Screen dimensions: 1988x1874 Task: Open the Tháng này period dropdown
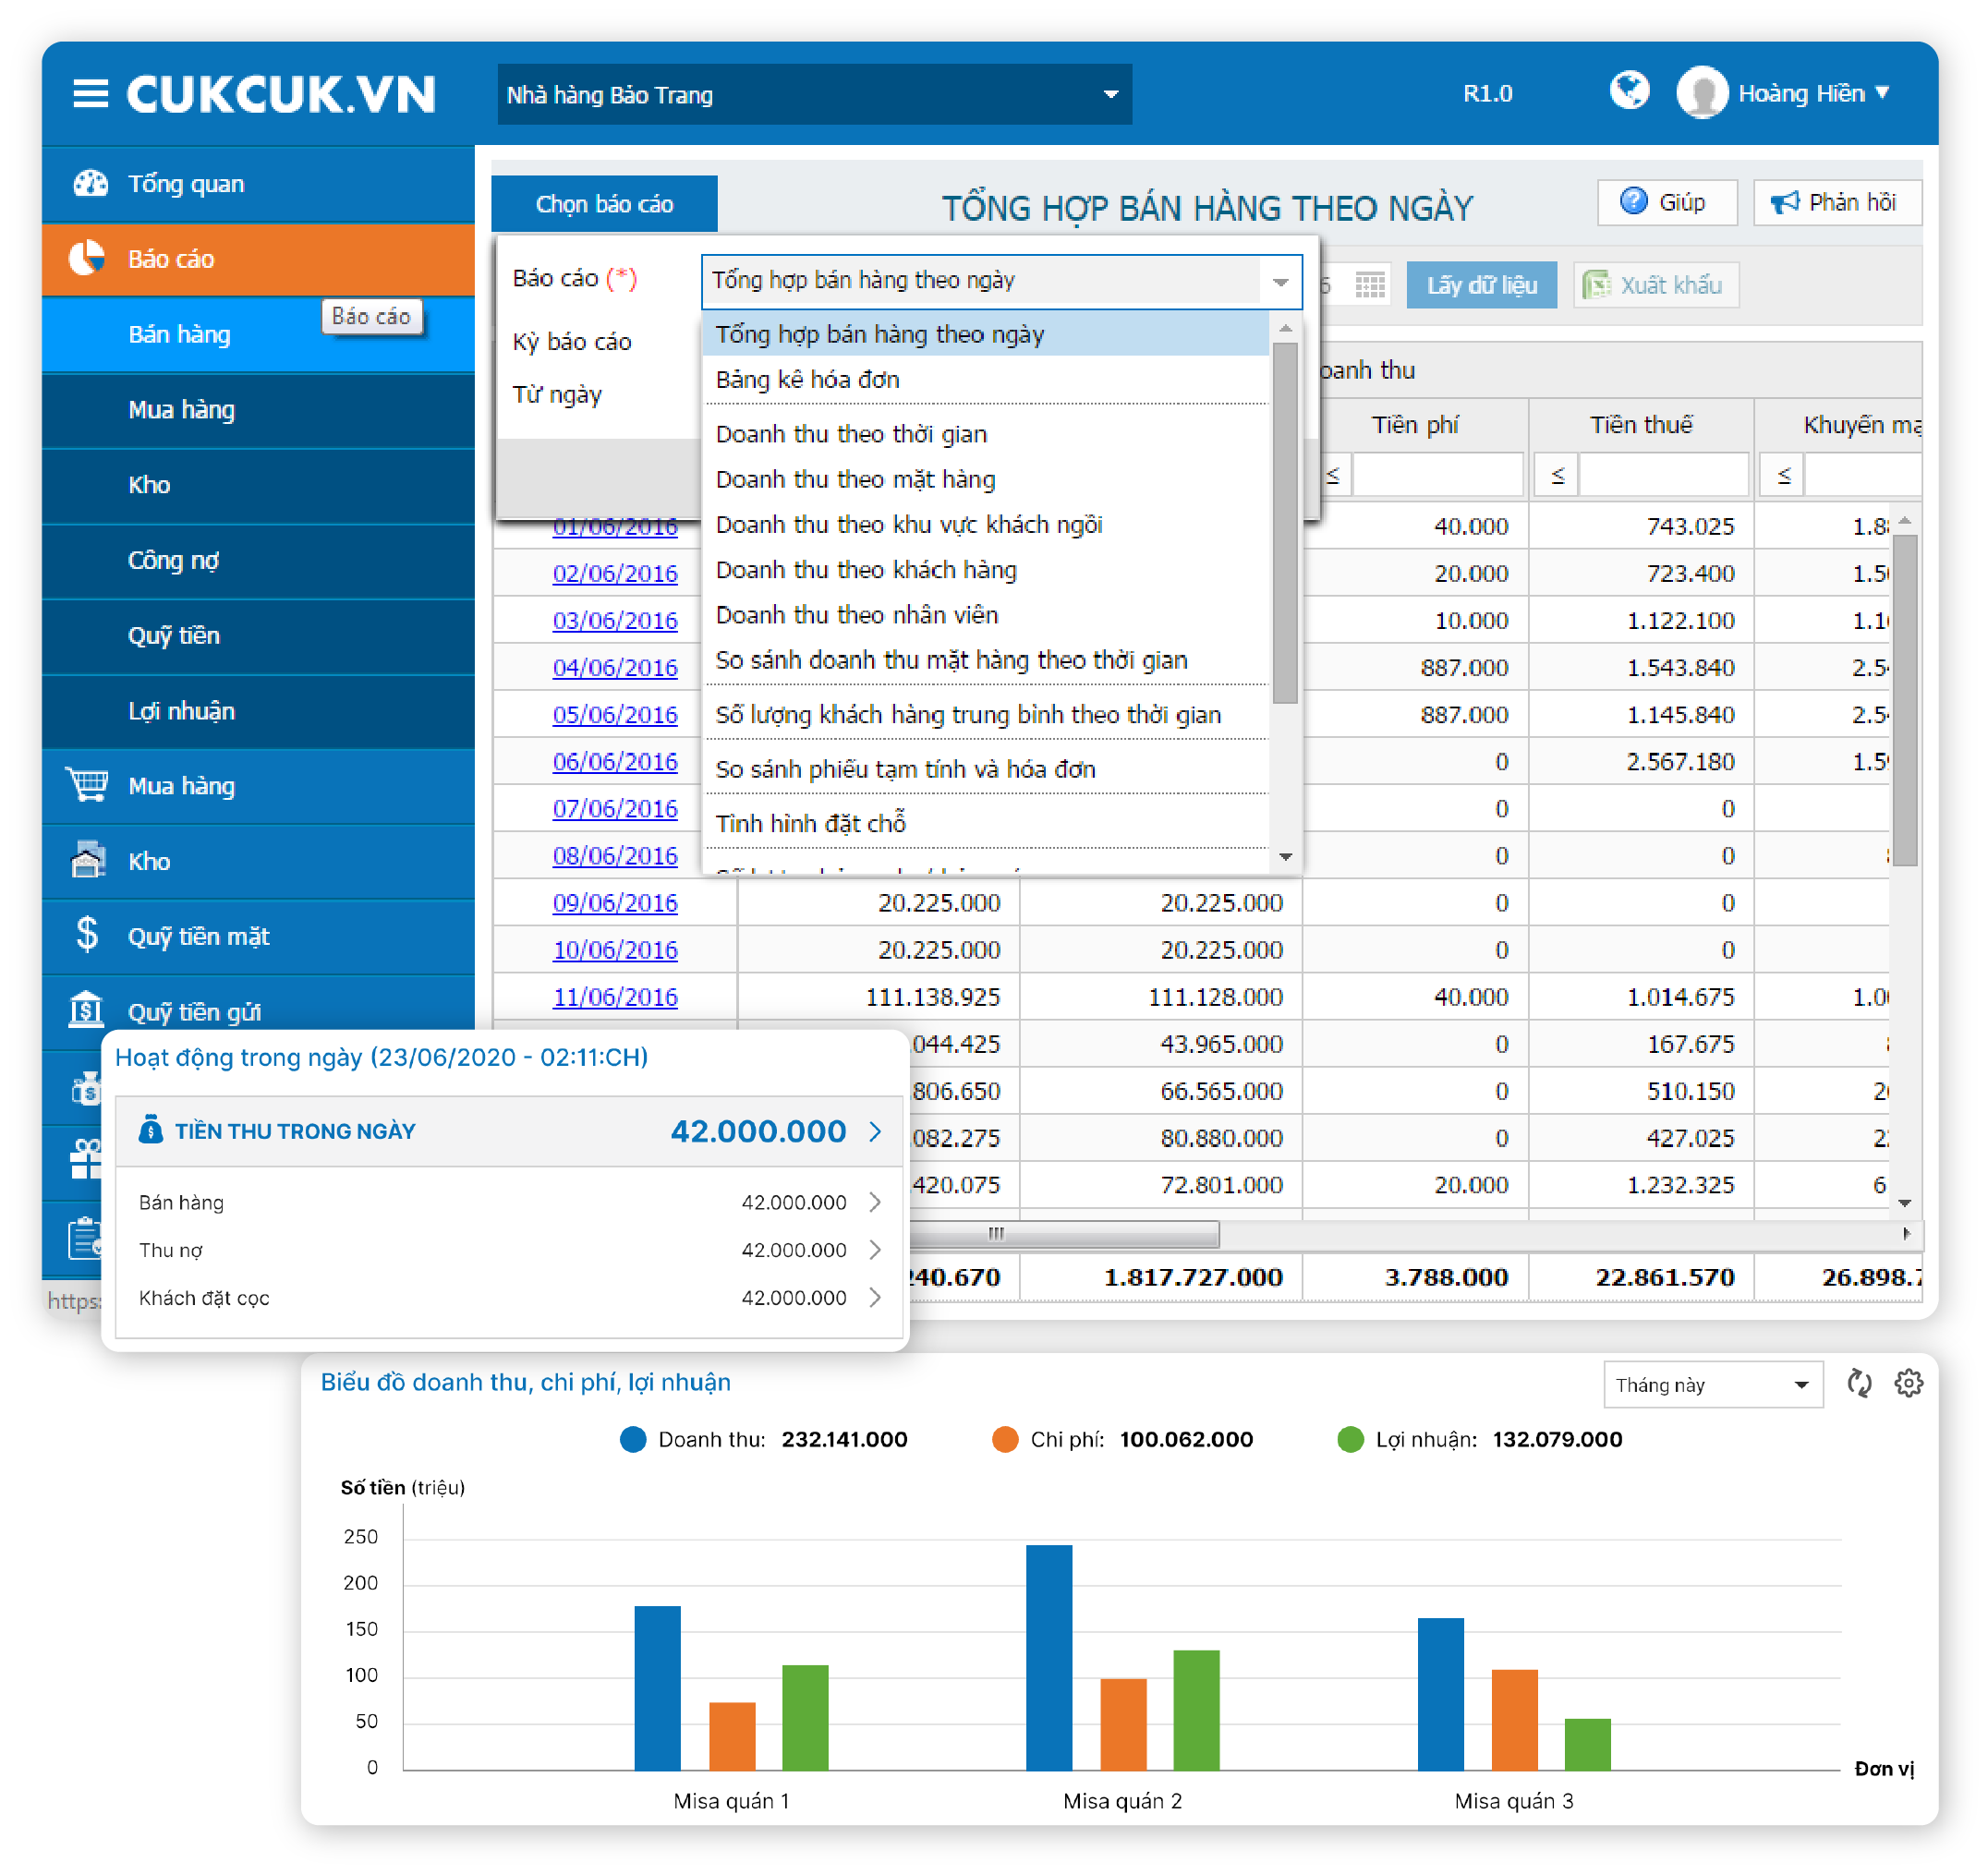point(1714,1386)
